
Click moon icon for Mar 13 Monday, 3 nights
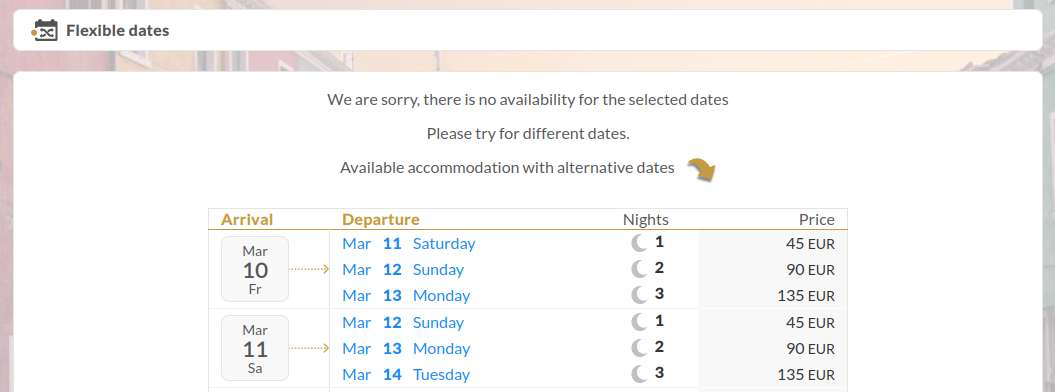(x=639, y=295)
